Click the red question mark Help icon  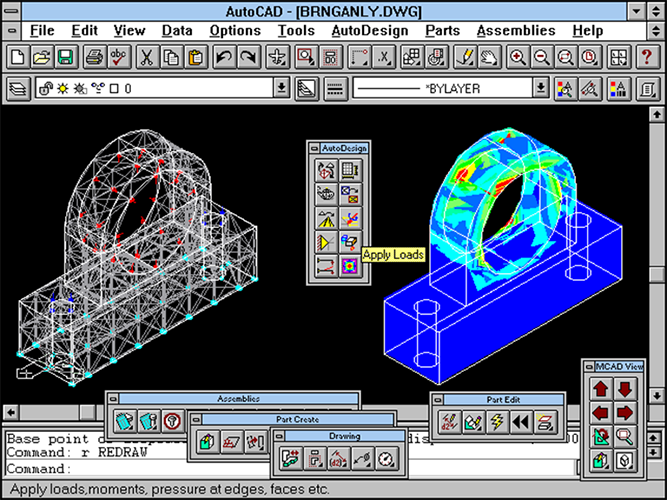[x=647, y=57]
